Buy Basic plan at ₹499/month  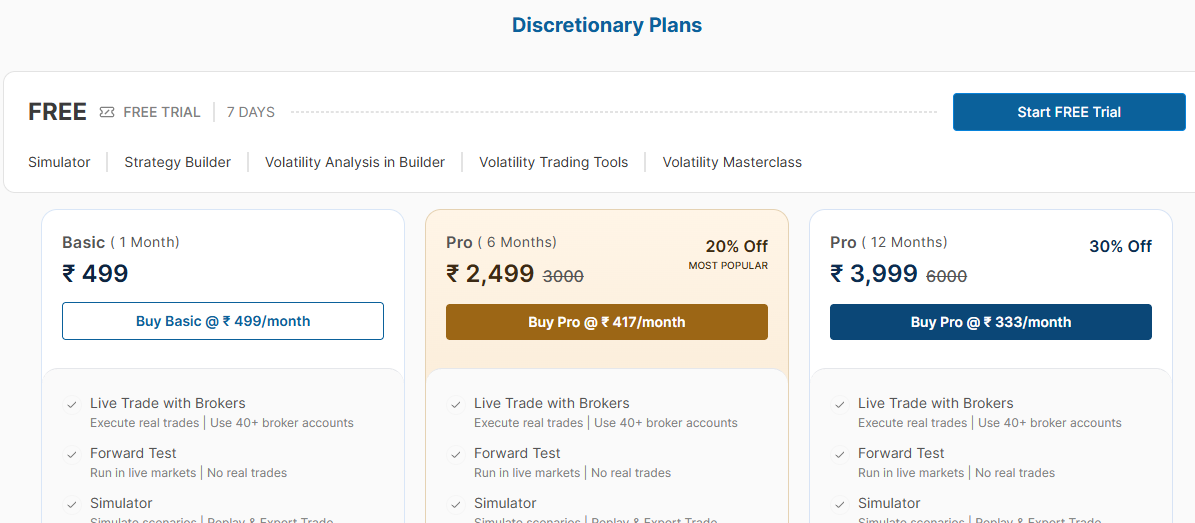point(223,321)
